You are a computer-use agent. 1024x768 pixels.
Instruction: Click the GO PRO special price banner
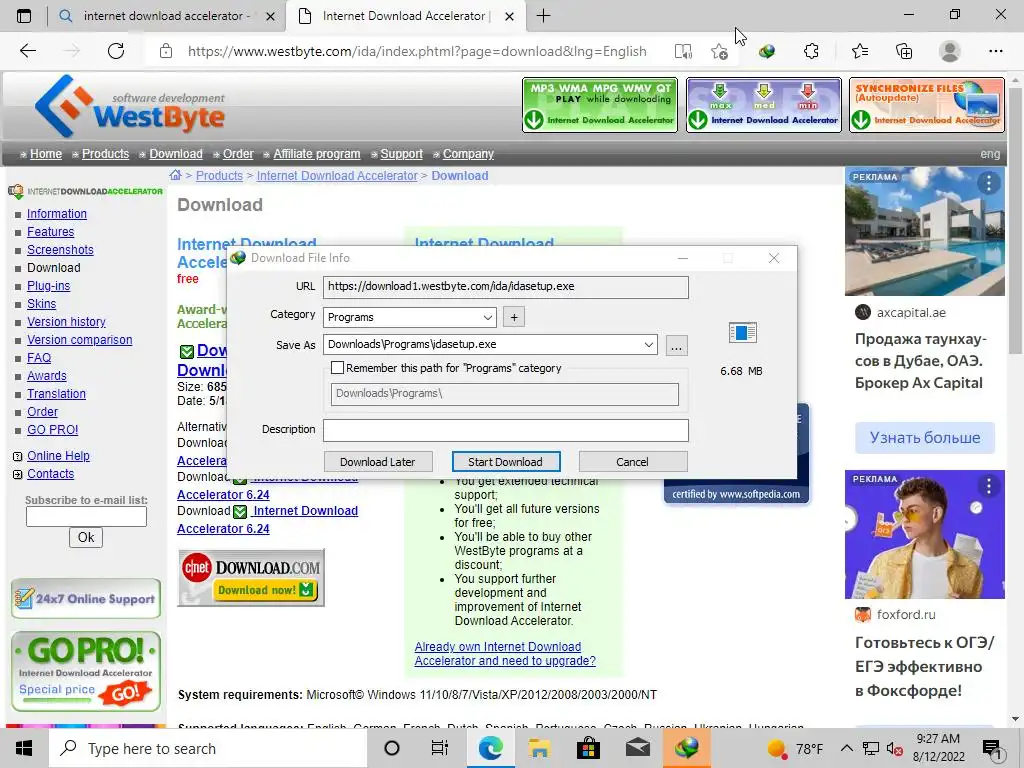pos(86,671)
